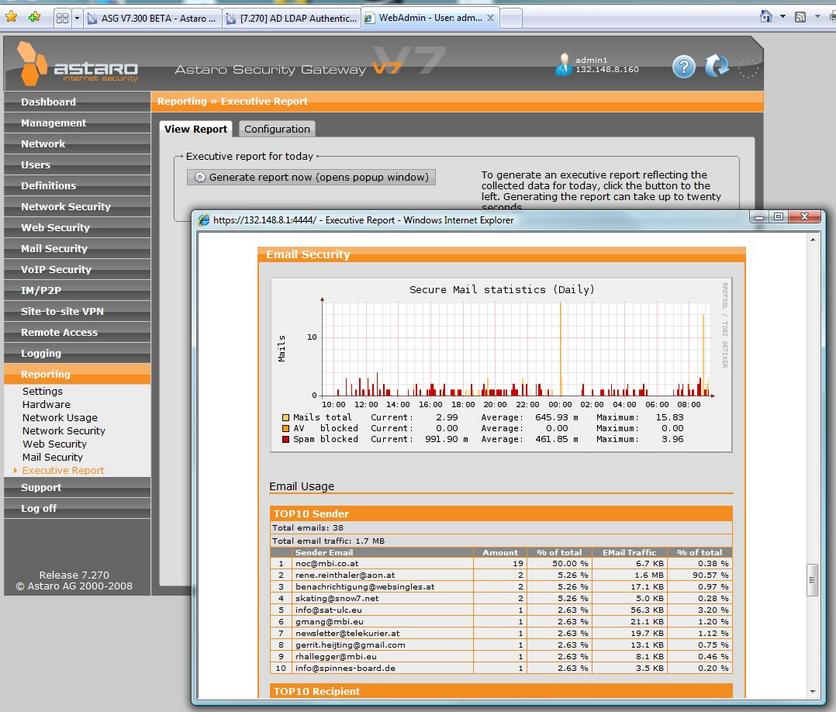Maximize the Executive Report popup window
Viewport: 836px width, 712px height.
coord(778,217)
